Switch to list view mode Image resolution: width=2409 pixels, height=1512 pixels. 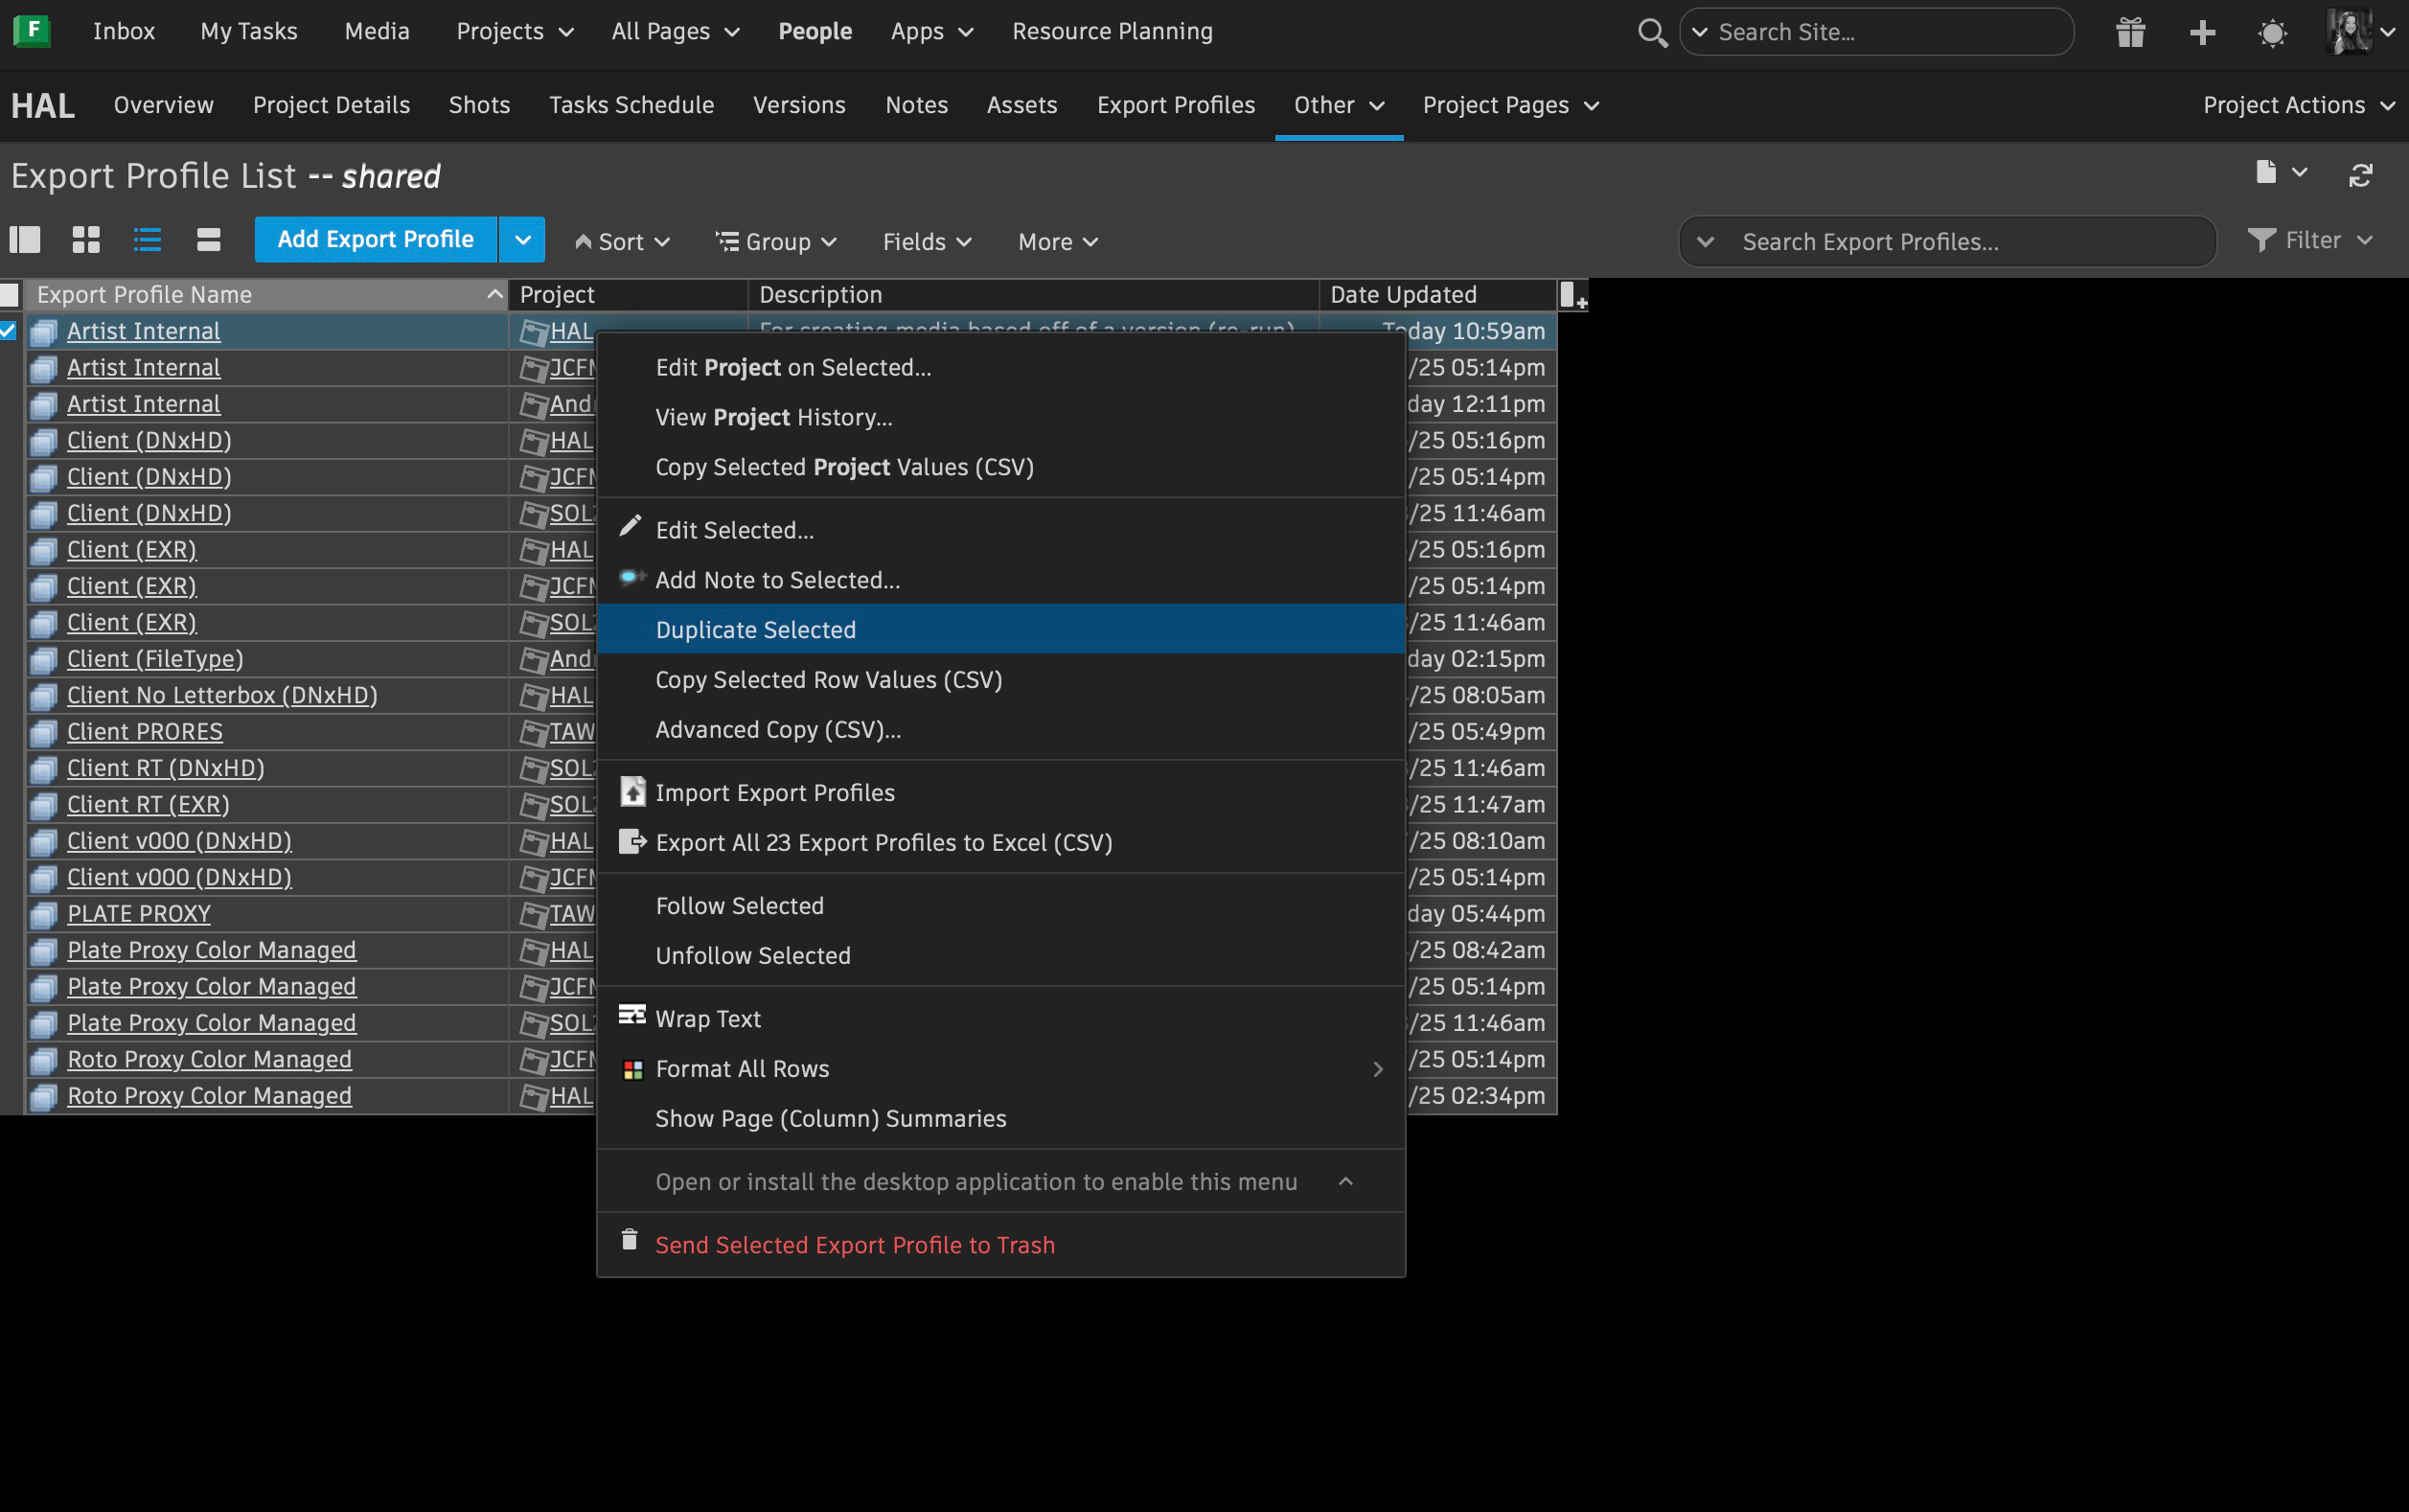click(x=147, y=240)
